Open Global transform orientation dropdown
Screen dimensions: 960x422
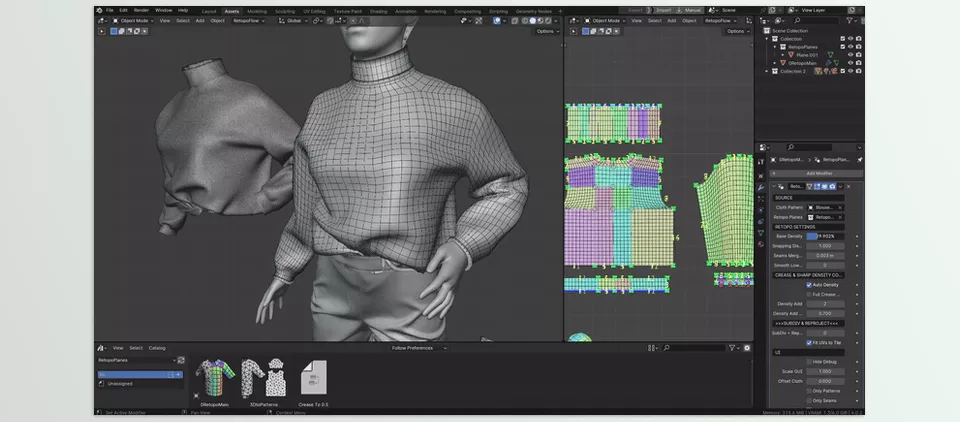click(293, 20)
